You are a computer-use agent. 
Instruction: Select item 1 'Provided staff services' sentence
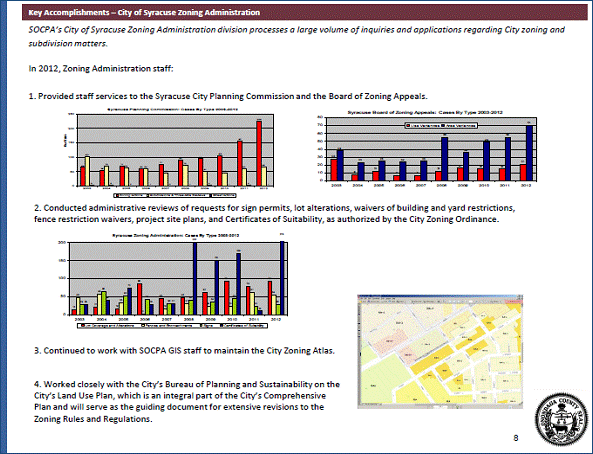coord(228,96)
